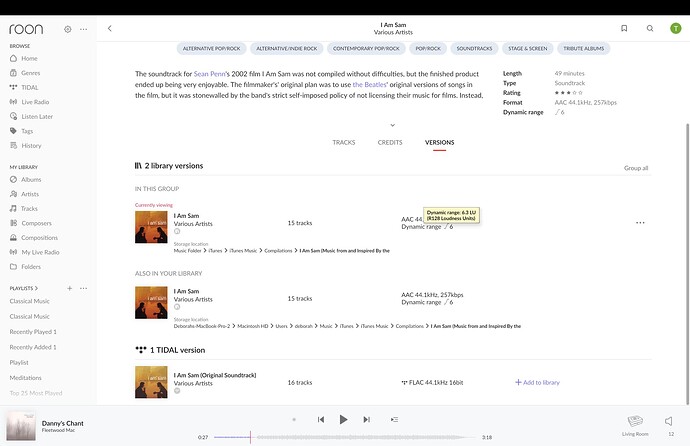This screenshot has height=446, width=690.
Task: Open the Recently Added 1 playlist
Action: coord(33,347)
